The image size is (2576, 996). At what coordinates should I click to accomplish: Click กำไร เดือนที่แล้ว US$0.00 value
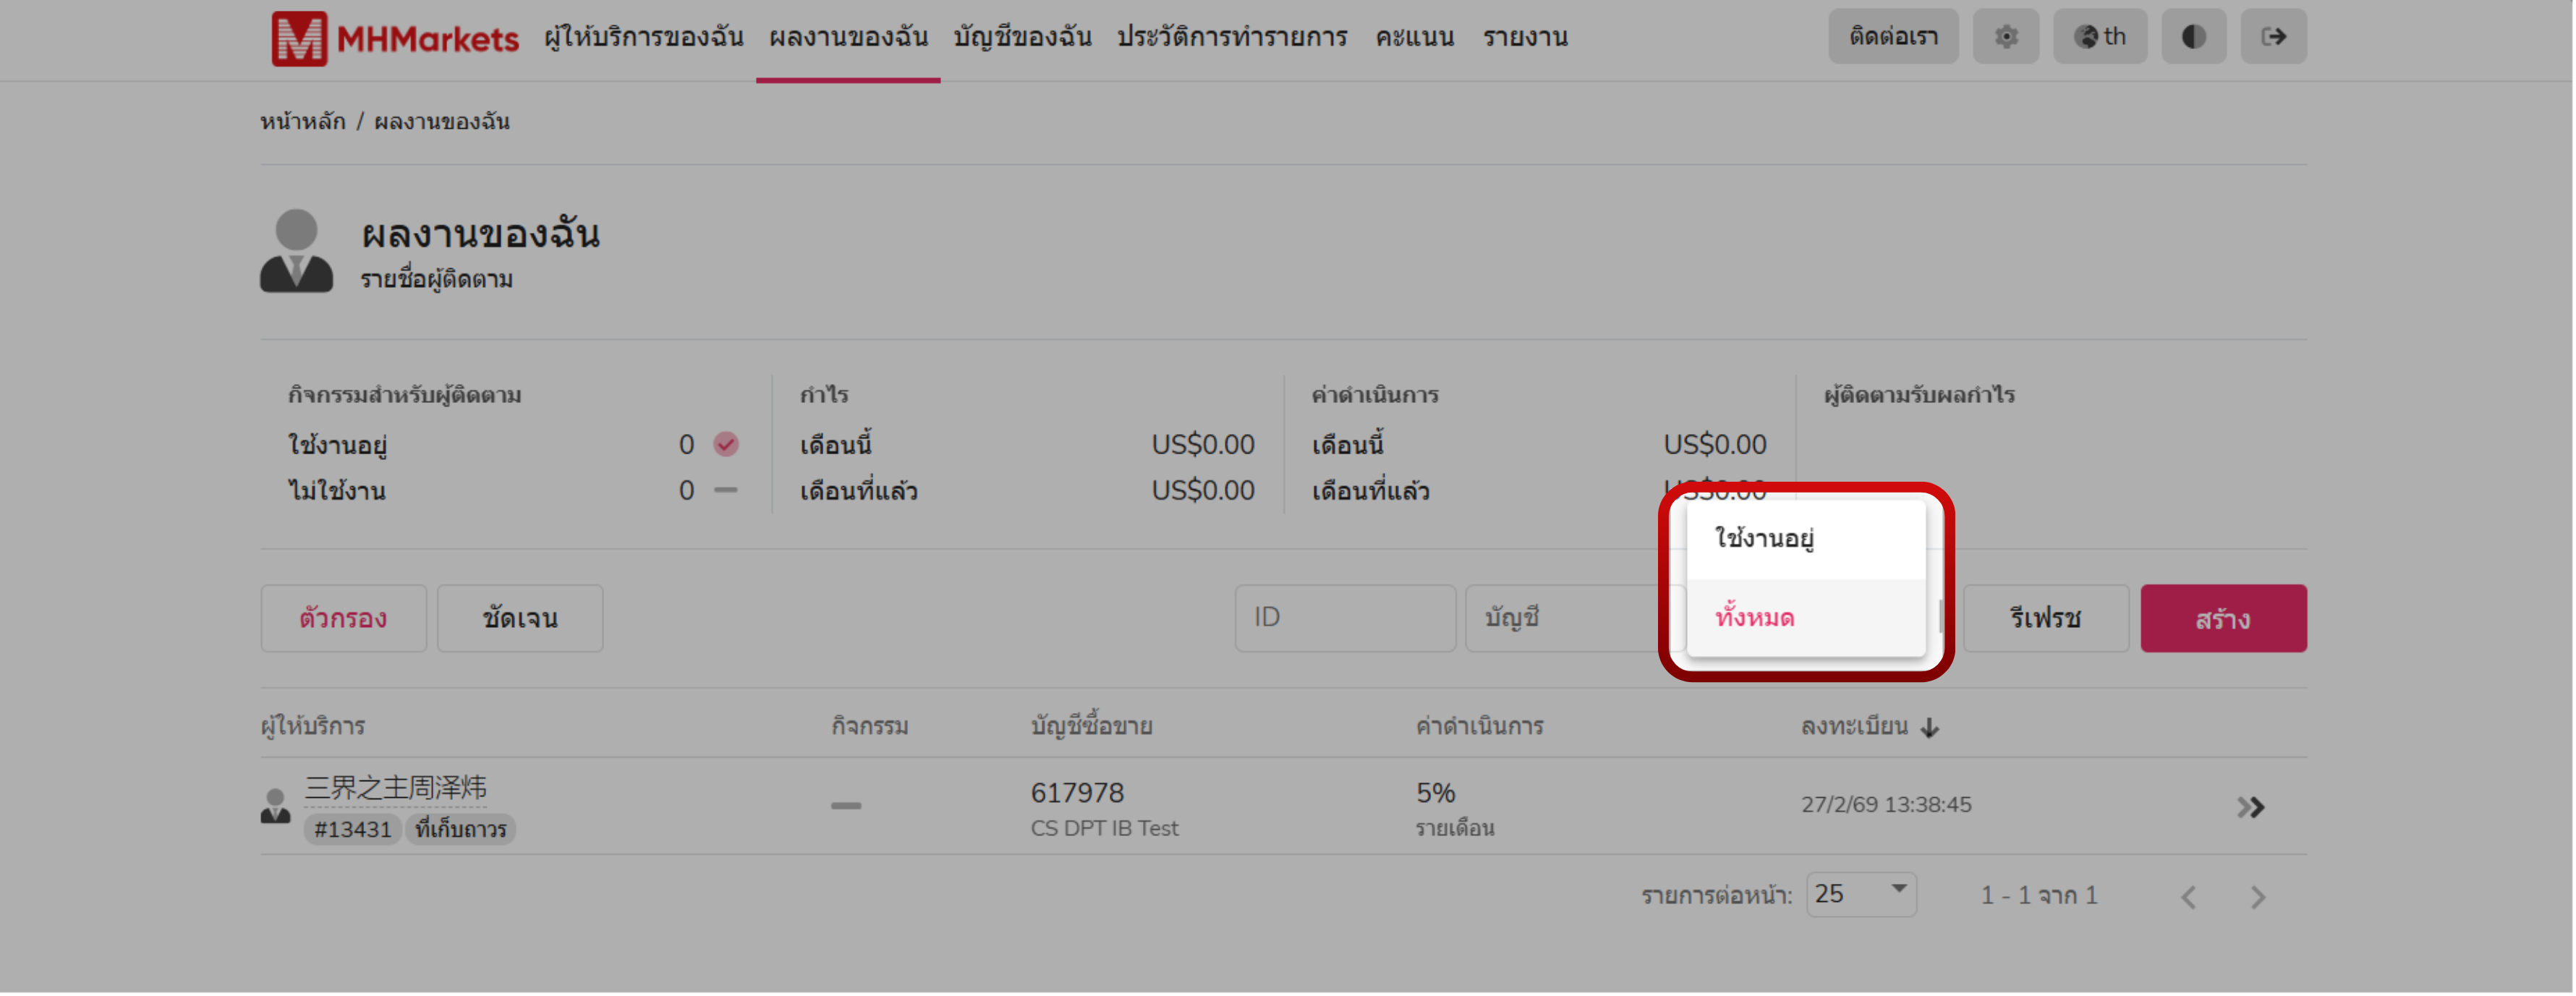click(1203, 490)
